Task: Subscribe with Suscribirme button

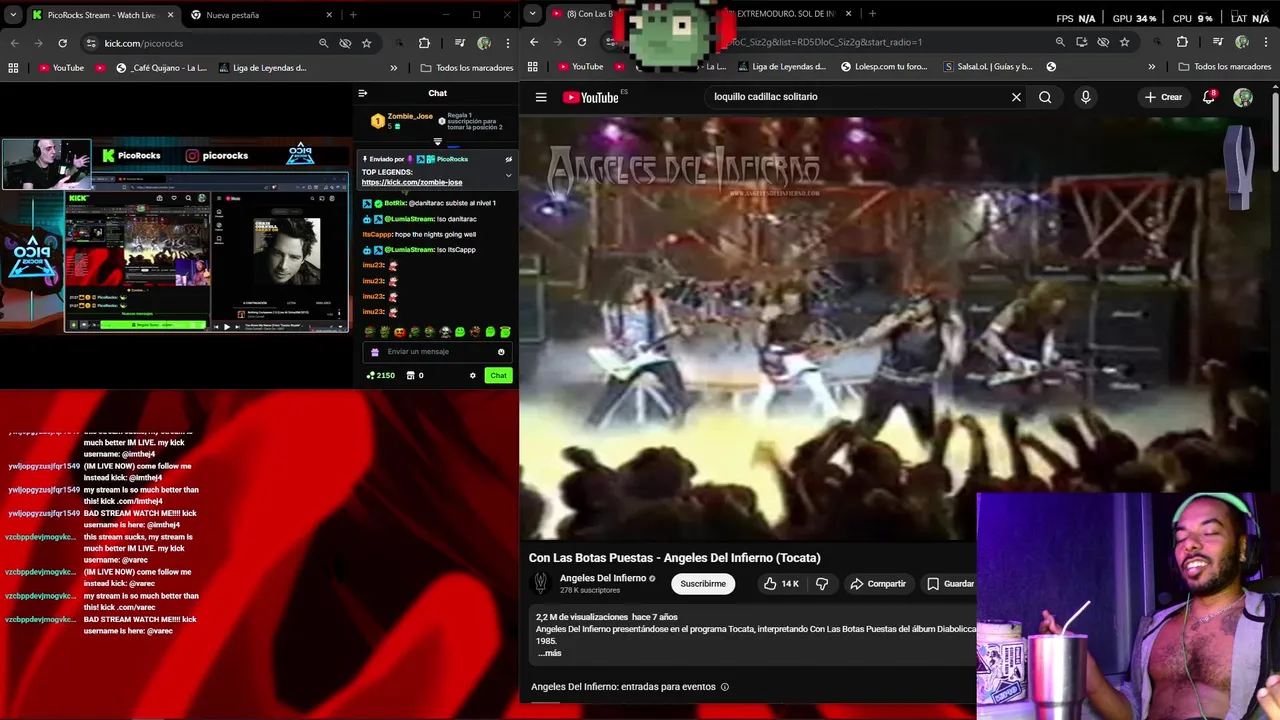Action: pyautogui.click(x=703, y=584)
